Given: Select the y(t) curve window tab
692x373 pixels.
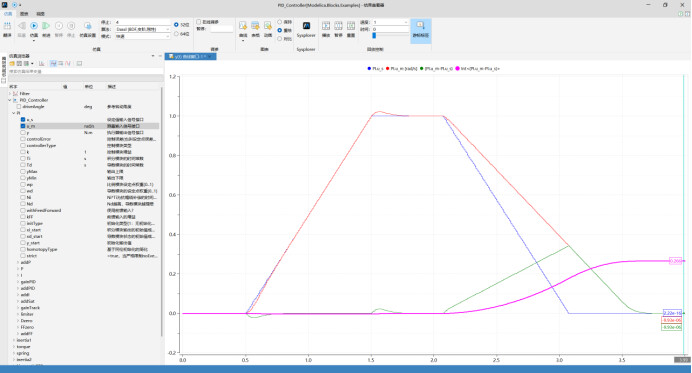Looking at the screenshot, I should (190, 57).
